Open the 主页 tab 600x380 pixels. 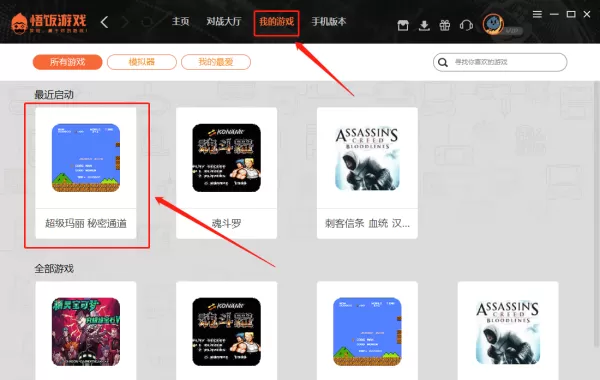coord(180,21)
